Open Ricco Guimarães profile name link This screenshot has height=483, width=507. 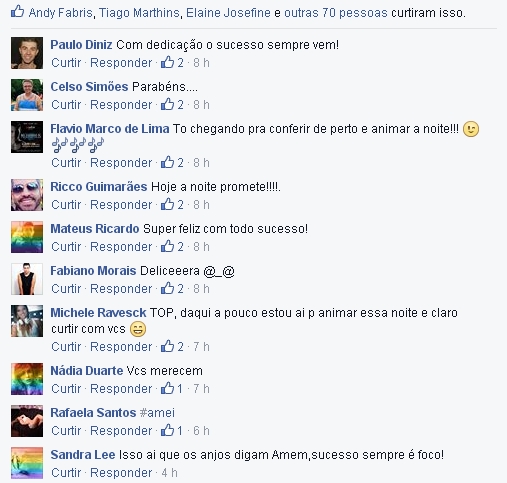click(99, 187)
